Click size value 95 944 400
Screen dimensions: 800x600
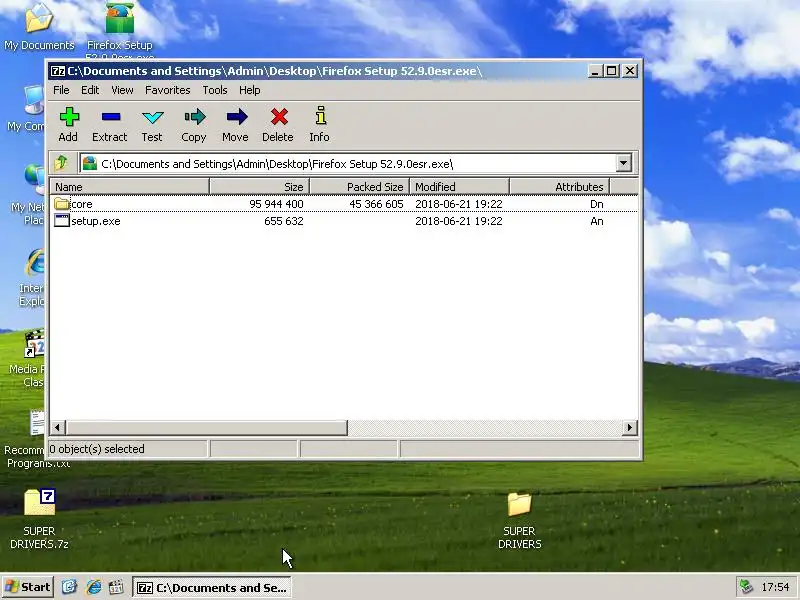[276, 204]
